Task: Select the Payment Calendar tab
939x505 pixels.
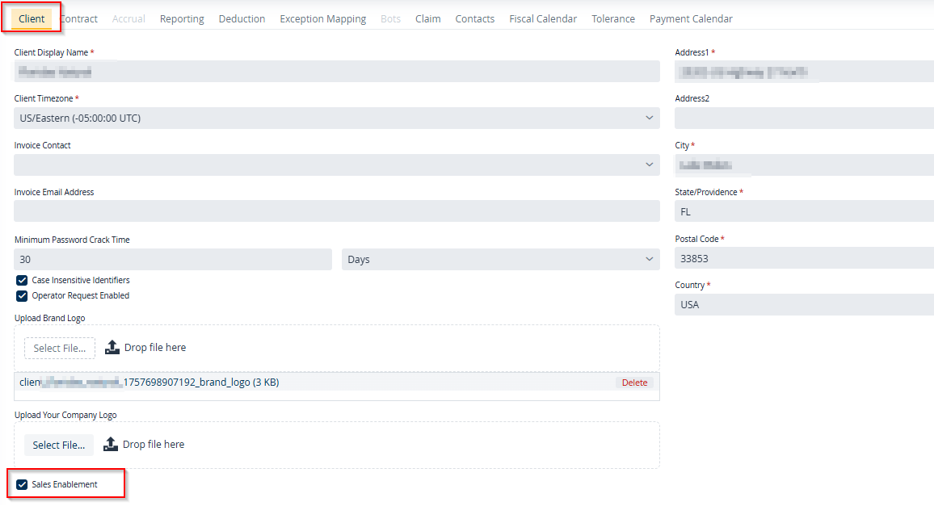Action: point(691,19)
